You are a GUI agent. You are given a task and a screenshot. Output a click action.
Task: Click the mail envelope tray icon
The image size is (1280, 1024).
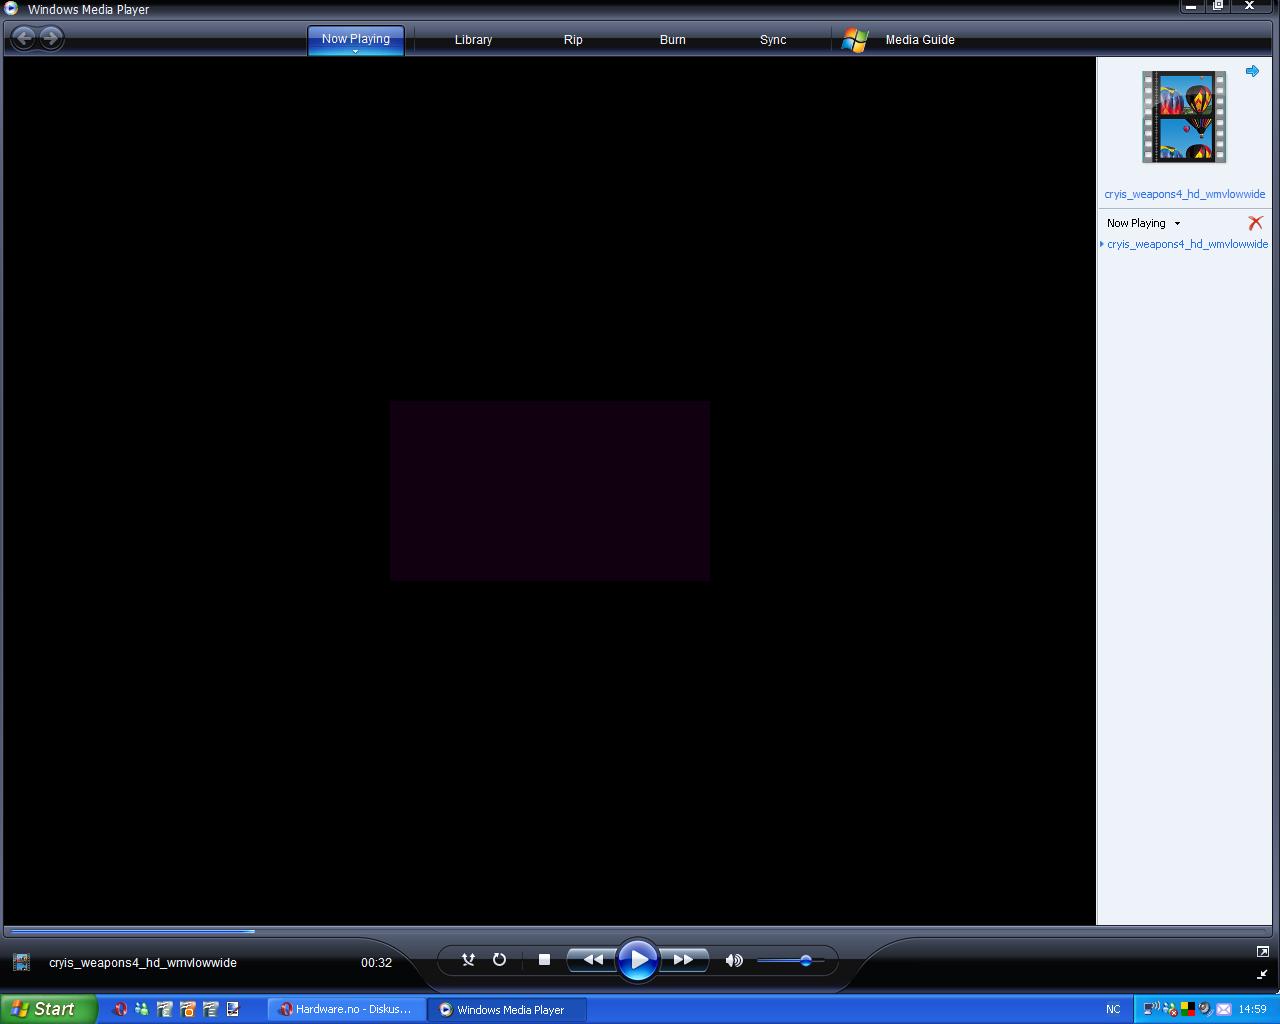pos(1223,1009)
